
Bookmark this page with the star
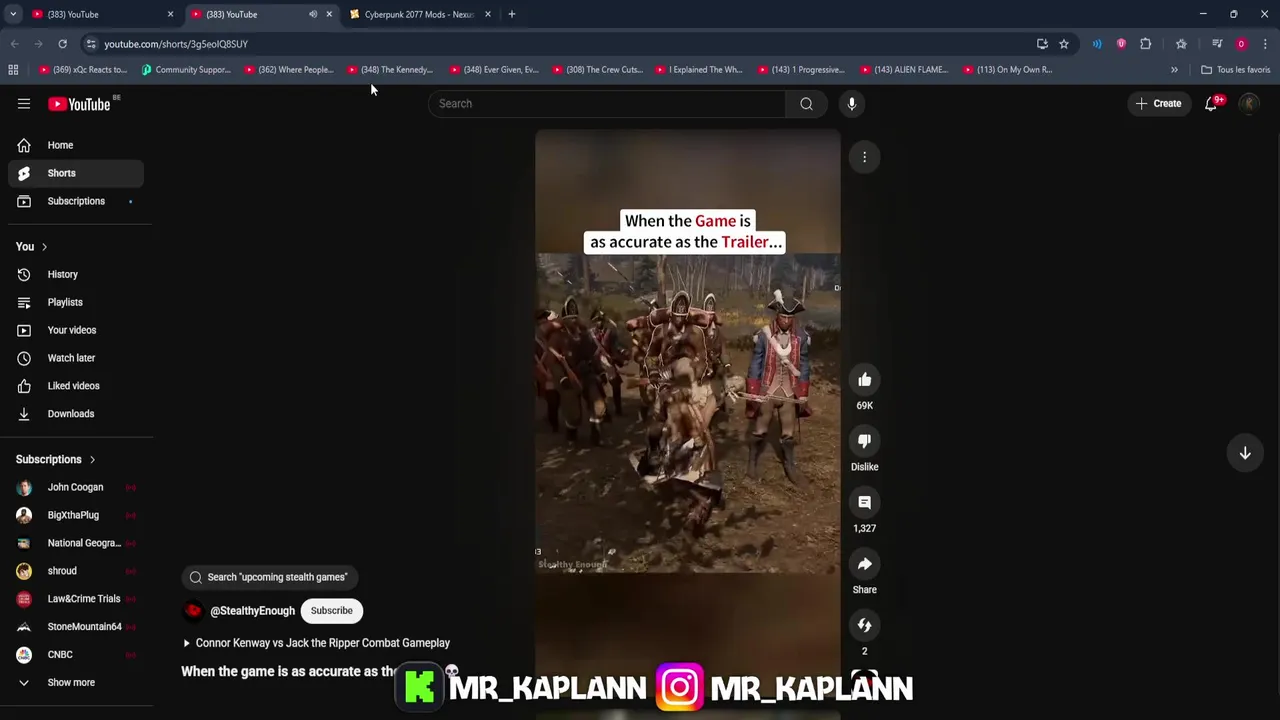1064,44
